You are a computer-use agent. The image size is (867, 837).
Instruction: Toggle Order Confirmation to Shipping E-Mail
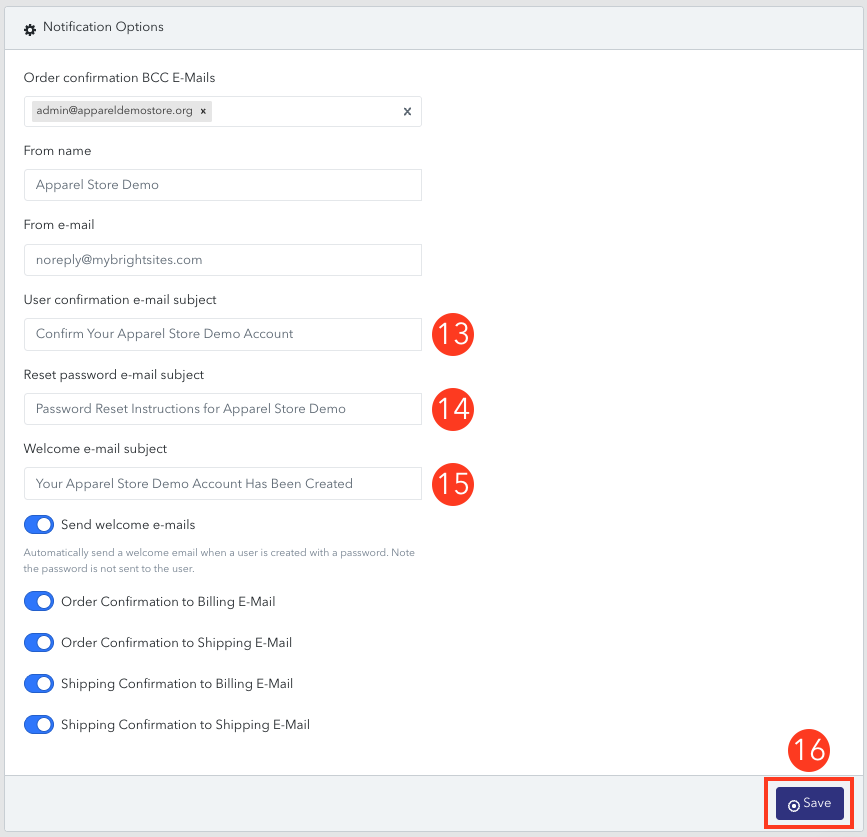tap(39, 642)
